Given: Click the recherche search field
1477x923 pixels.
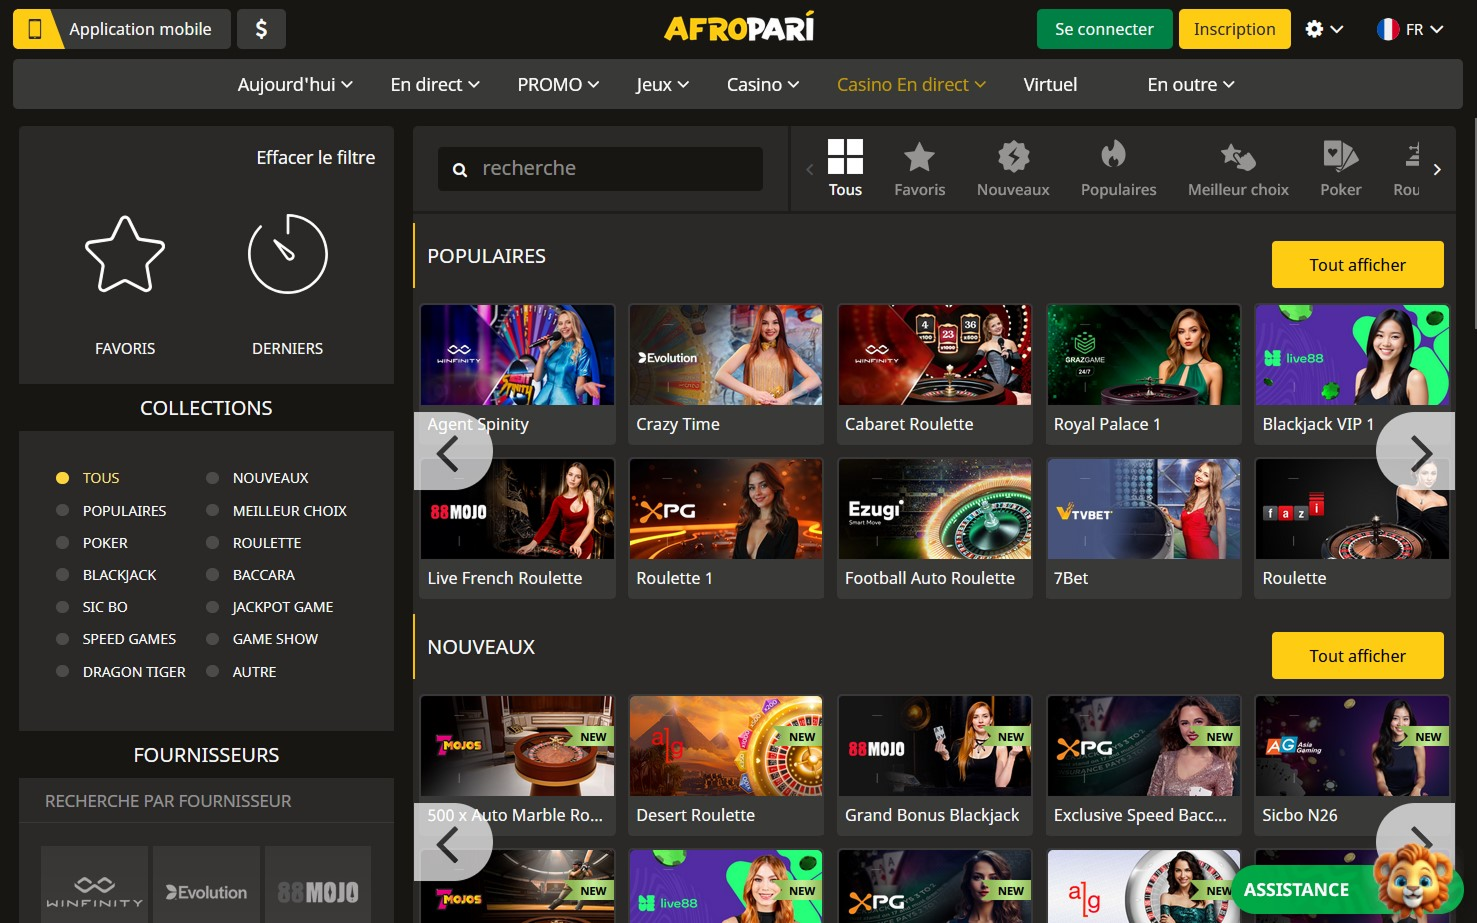Looking at the screenshot, I should [x=600, y=169].
